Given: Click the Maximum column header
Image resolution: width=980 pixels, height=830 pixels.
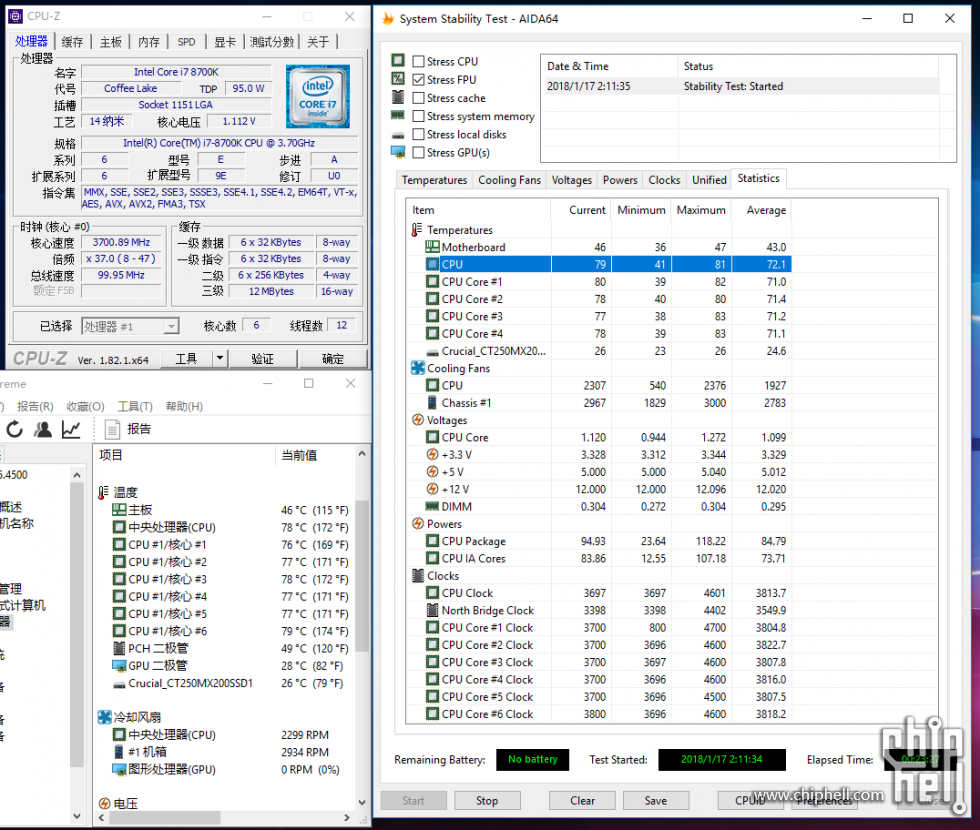Looking at the screenshot, I should pos(701,210).
